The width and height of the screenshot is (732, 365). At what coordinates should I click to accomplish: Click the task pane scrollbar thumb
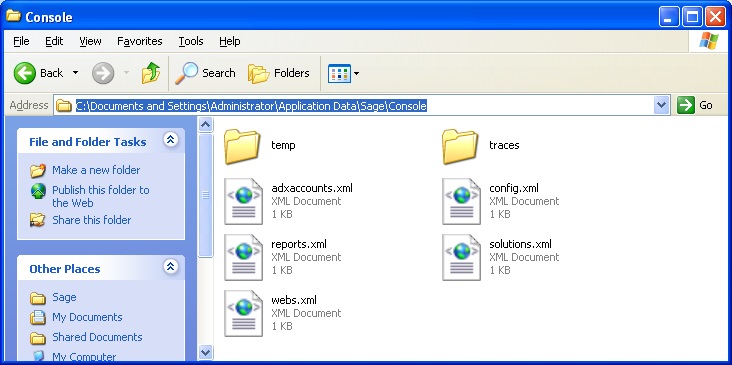[205, 195]
